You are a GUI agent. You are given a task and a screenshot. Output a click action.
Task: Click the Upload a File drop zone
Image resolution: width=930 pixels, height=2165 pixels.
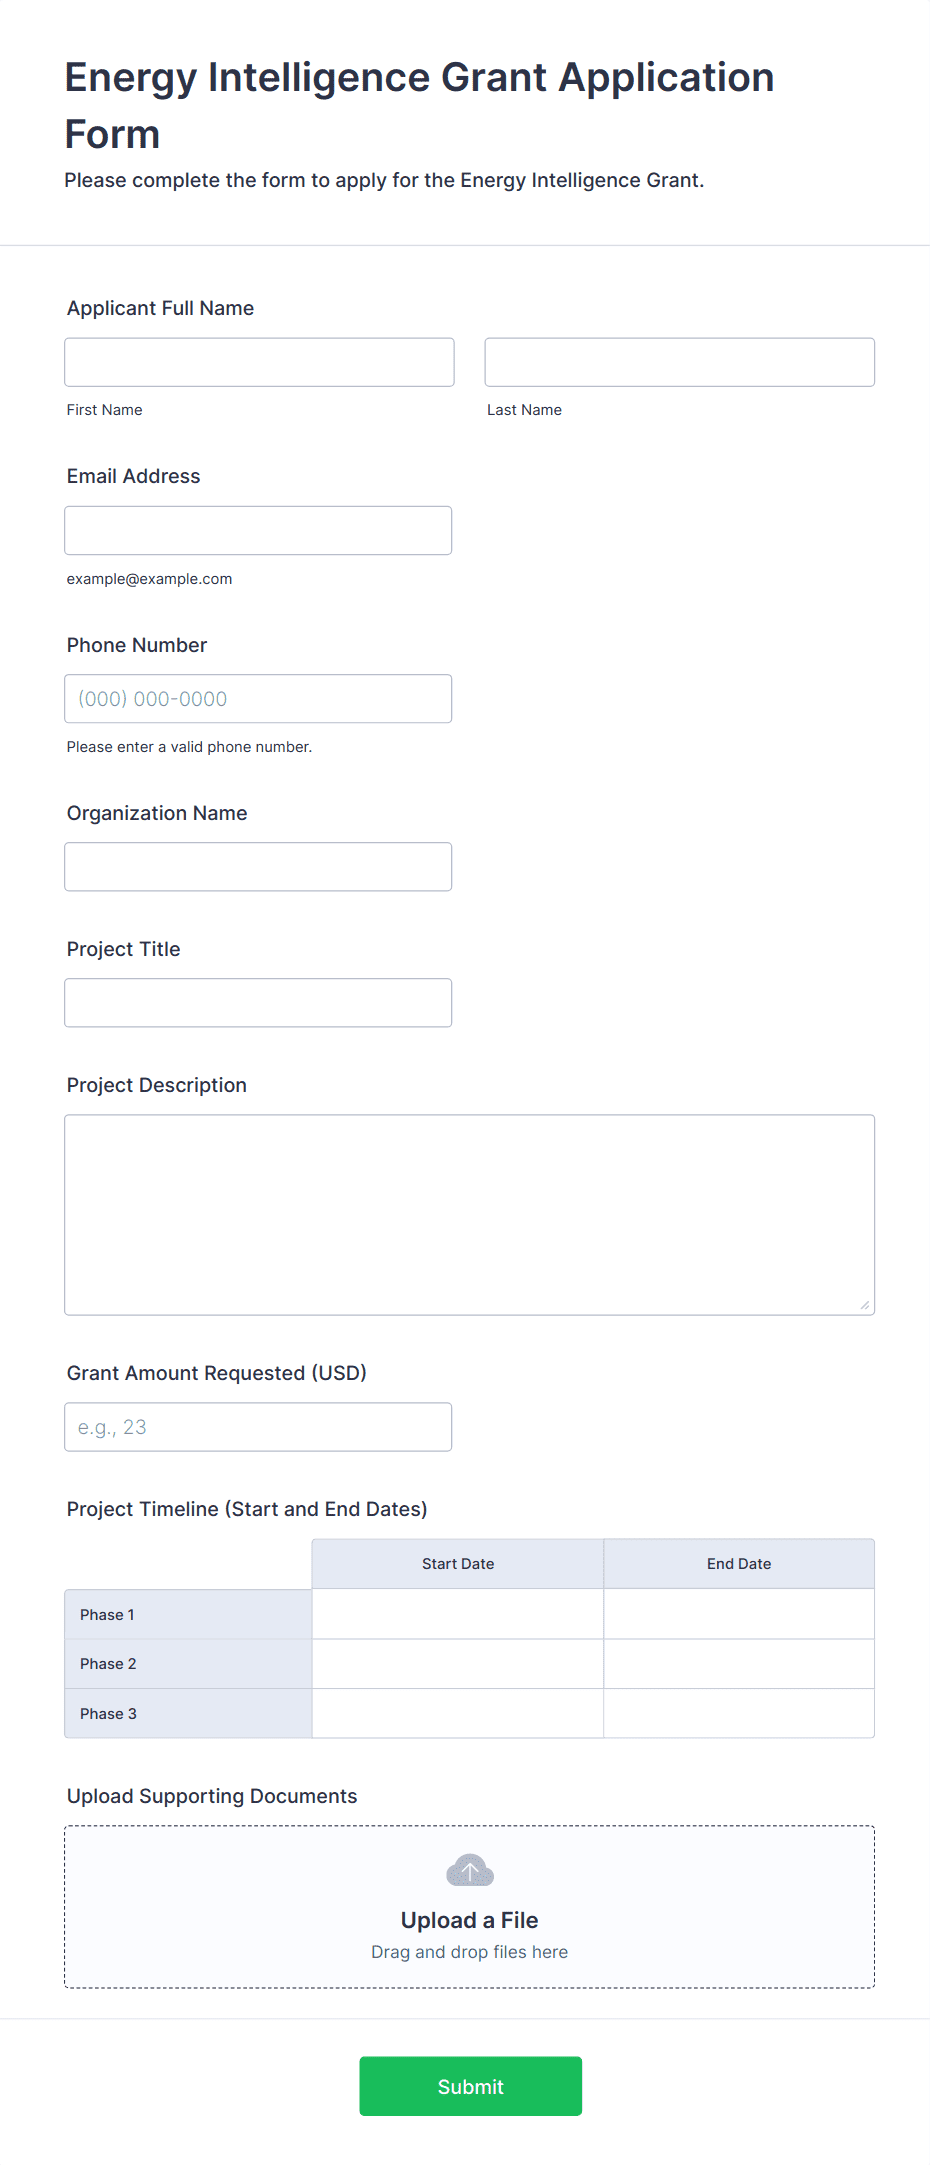coord(469,1905)
